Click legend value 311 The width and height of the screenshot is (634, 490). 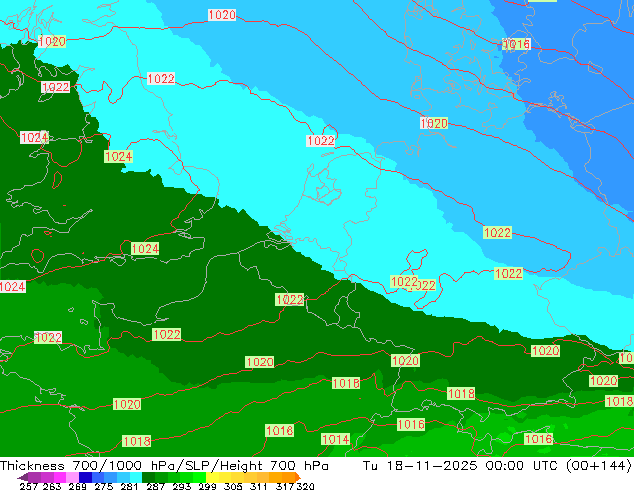(259, 486)
